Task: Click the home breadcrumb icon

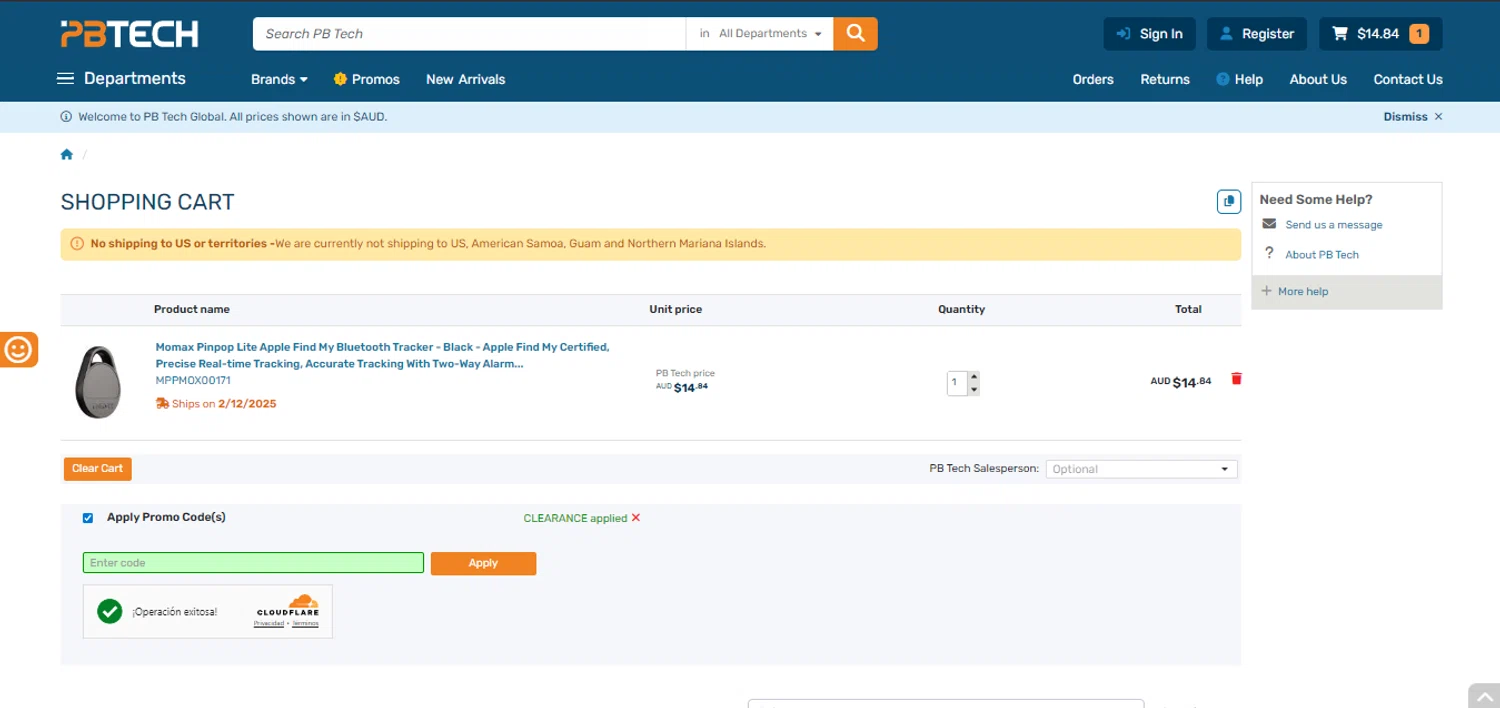Action: point(67,154)
